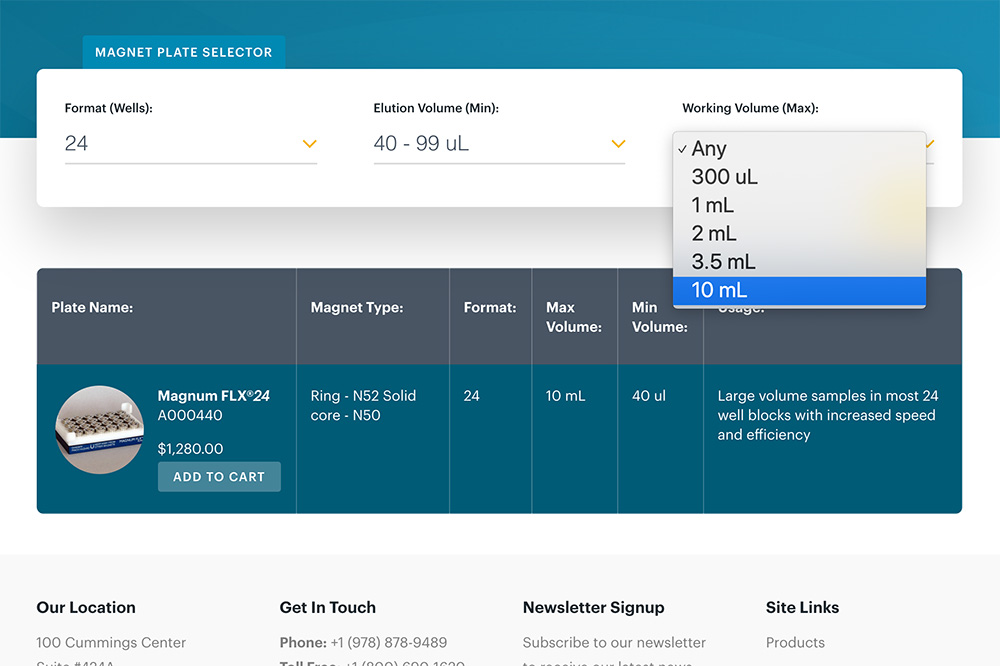Open the Magnum FLX 24 product name link
This screenshot has height=666, width=1000.
(x=213, y=396)
